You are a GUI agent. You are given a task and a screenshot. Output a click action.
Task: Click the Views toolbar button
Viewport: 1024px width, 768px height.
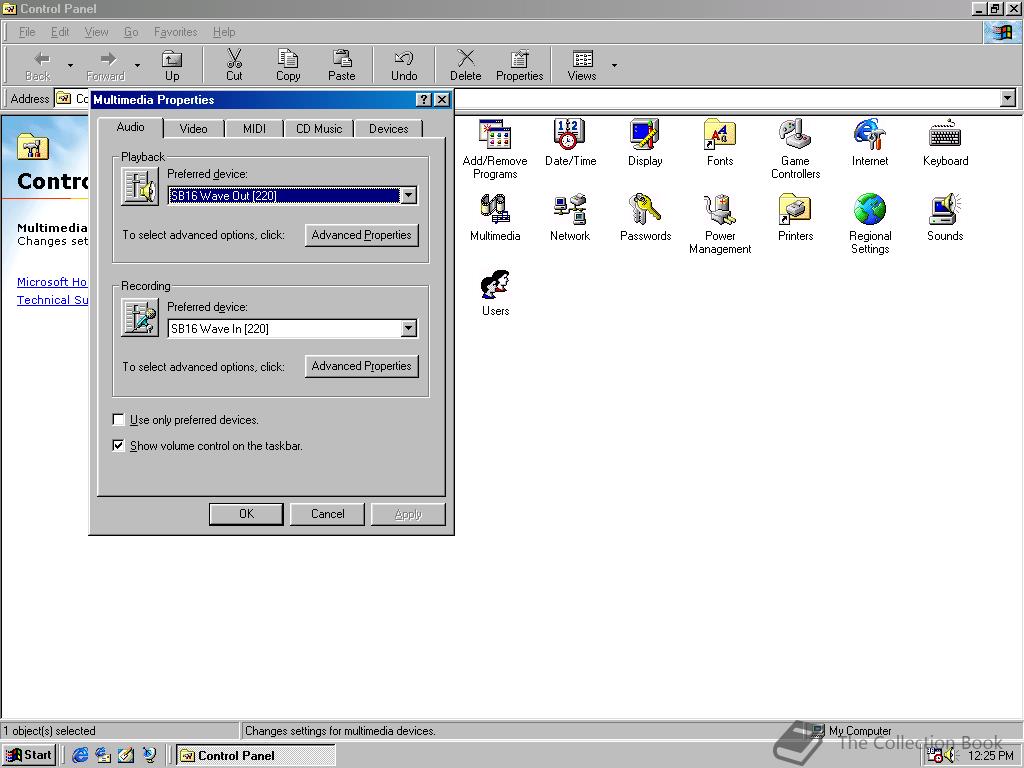coord(581,65)
